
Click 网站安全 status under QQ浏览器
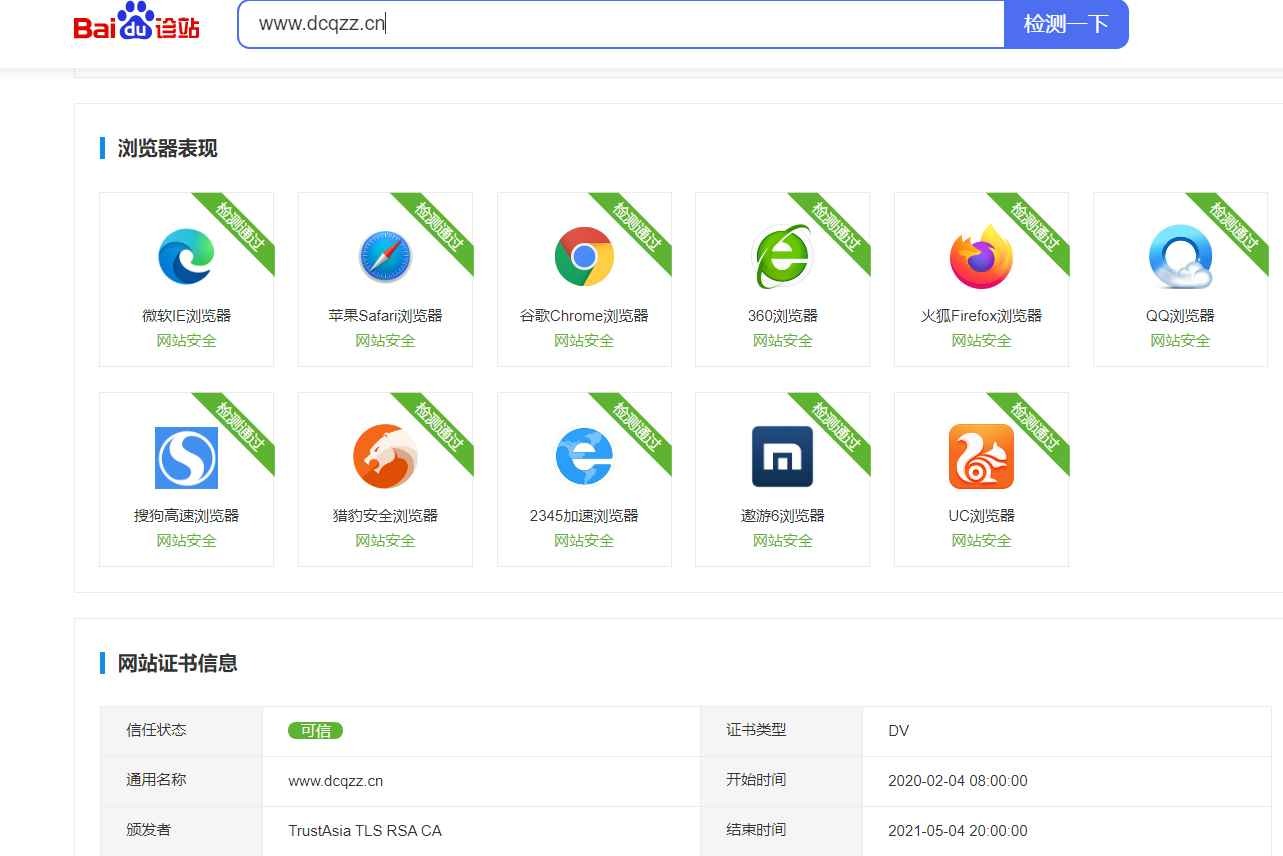point(1180,341)
